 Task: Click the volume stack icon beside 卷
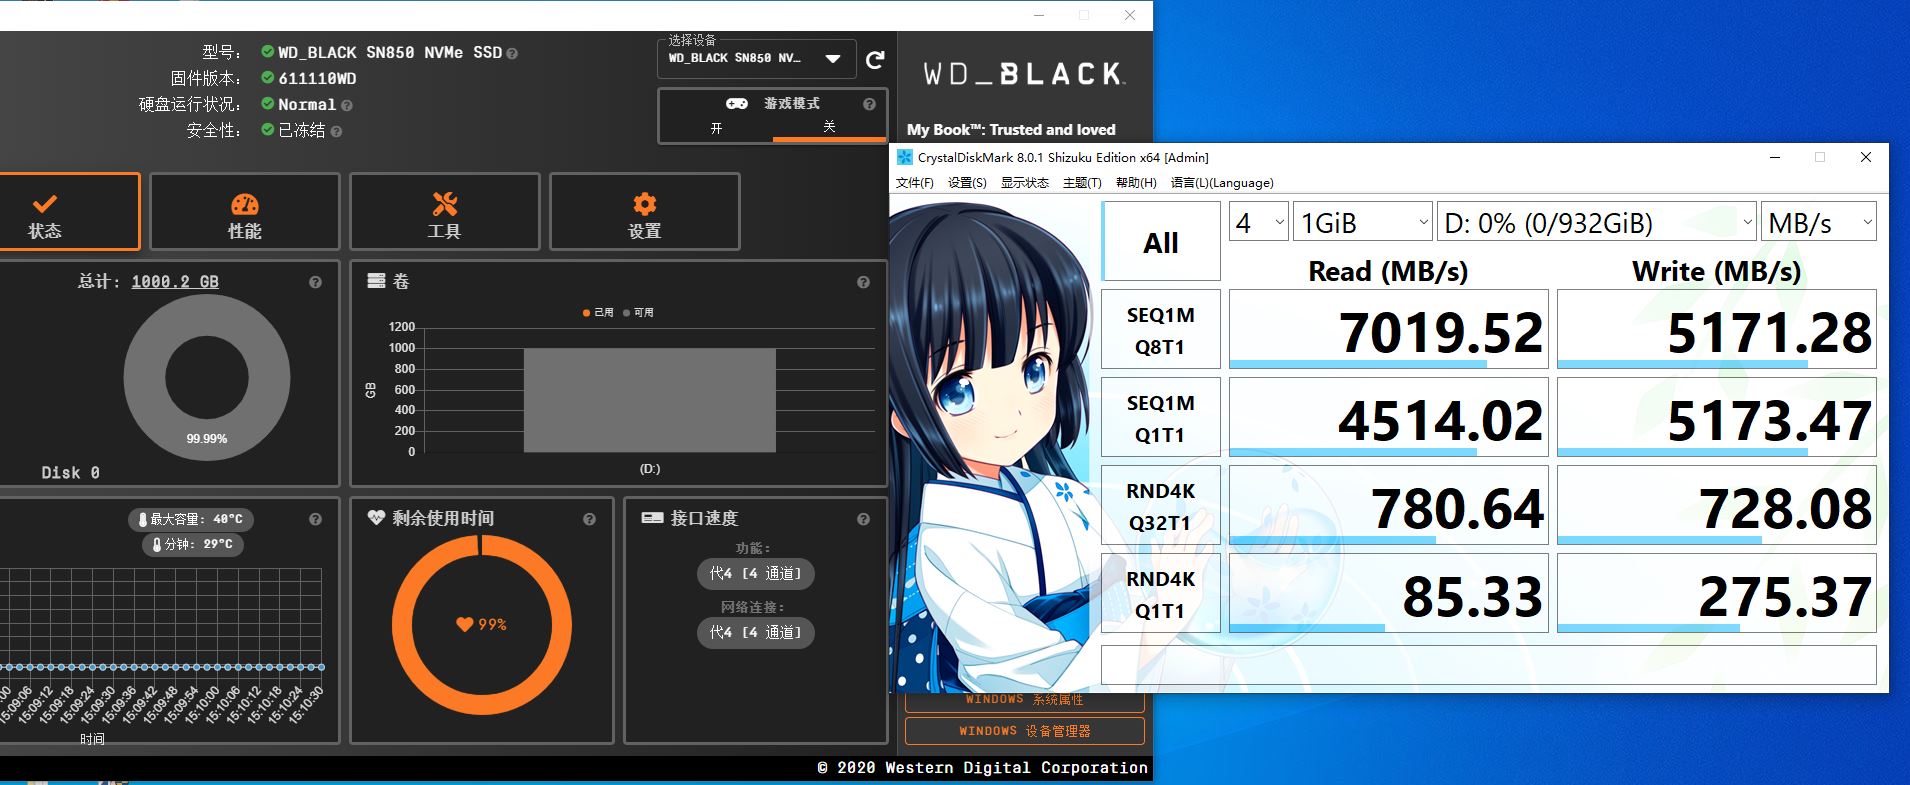pyautogui.click(x=376, y=281)
